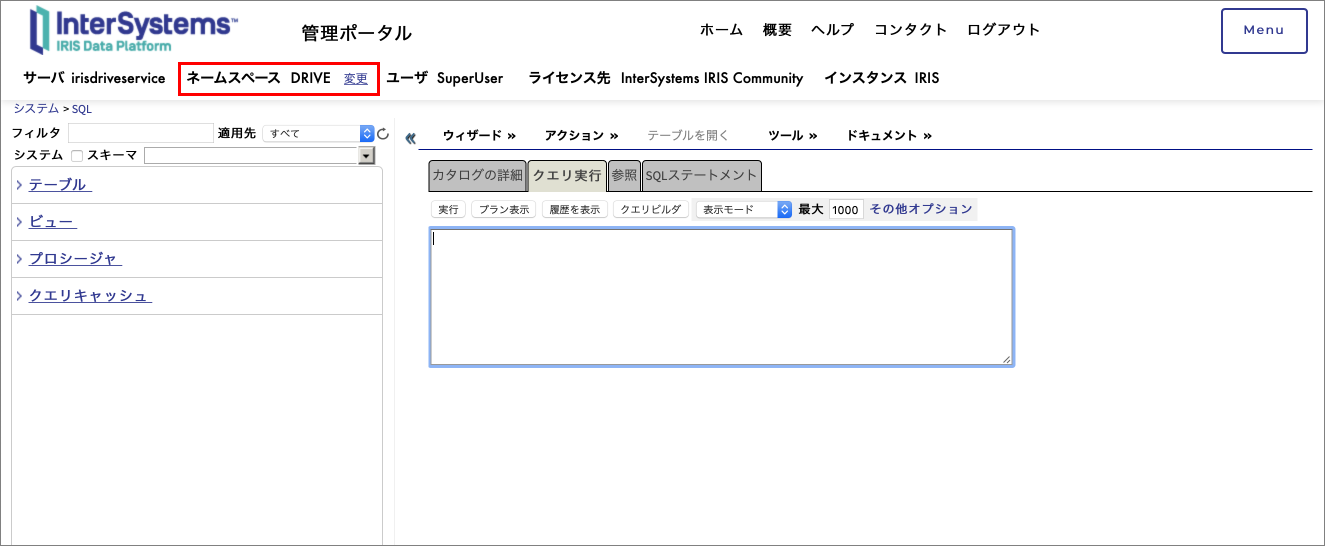Click その他オプション link
The width and height of the screenshot is (1325, 546).
click(921, 209)
